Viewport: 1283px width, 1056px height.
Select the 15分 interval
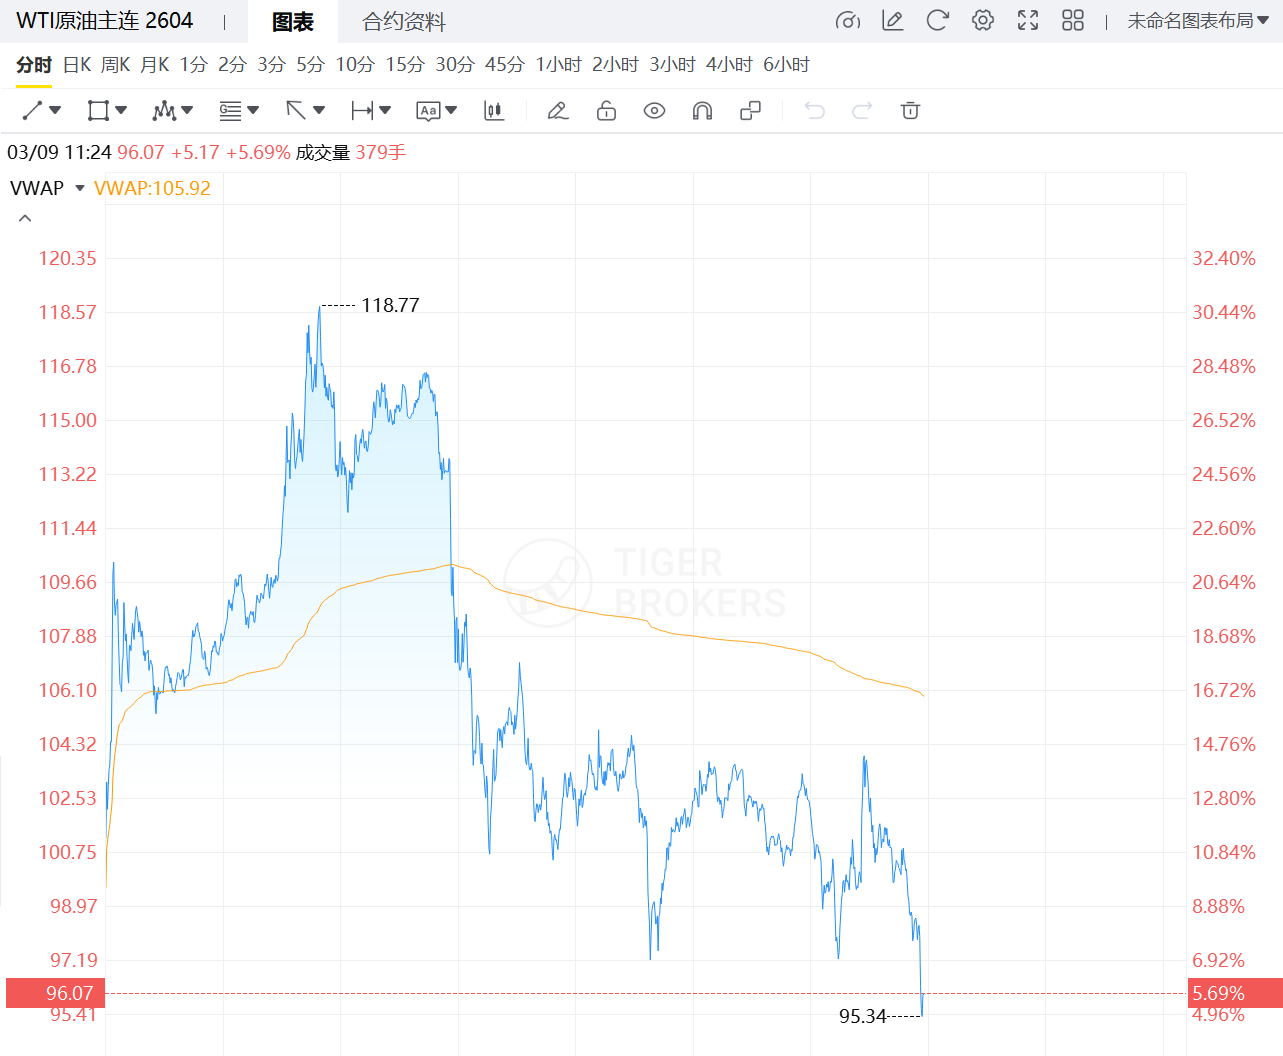pyautogui.click(x=405, y=65)
